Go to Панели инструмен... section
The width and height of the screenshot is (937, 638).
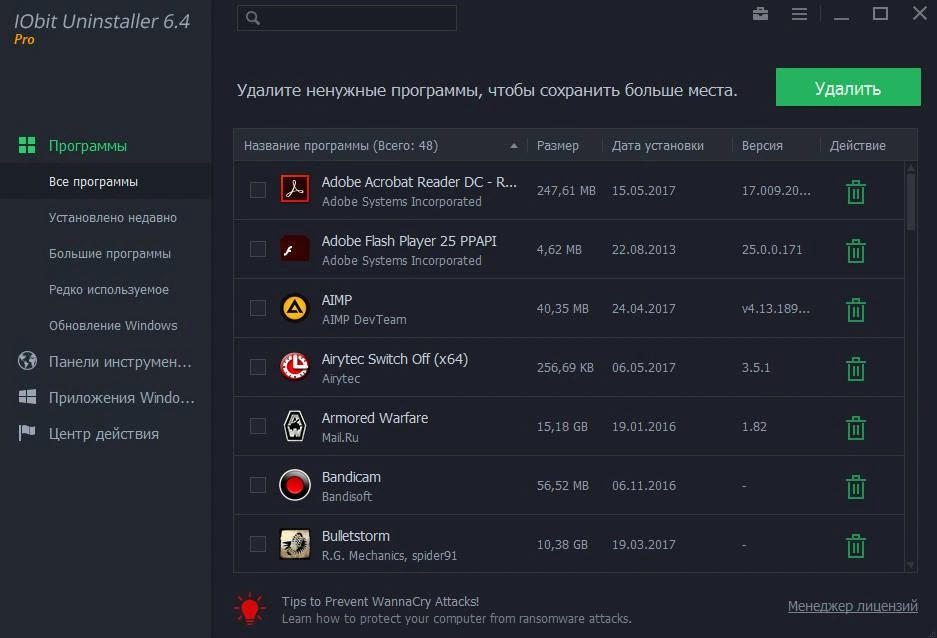[120, 361]
